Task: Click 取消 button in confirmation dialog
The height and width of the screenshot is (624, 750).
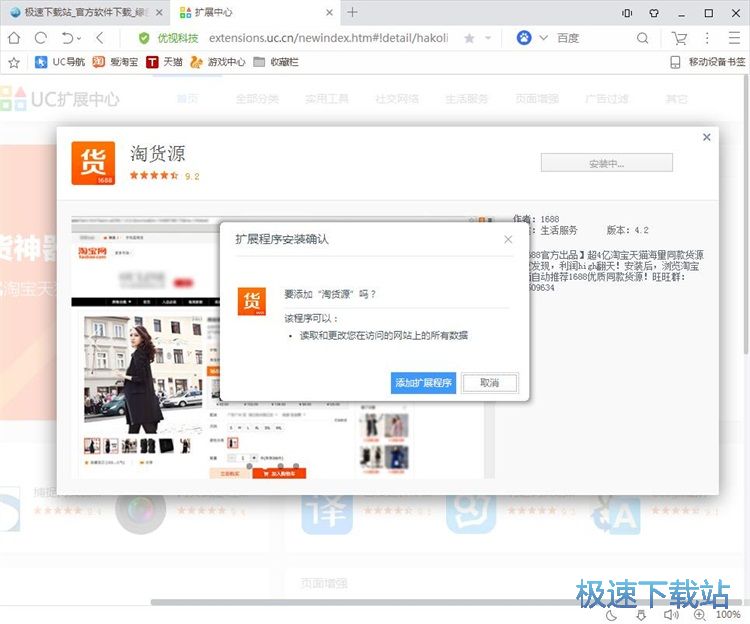Action: [489, 383]
